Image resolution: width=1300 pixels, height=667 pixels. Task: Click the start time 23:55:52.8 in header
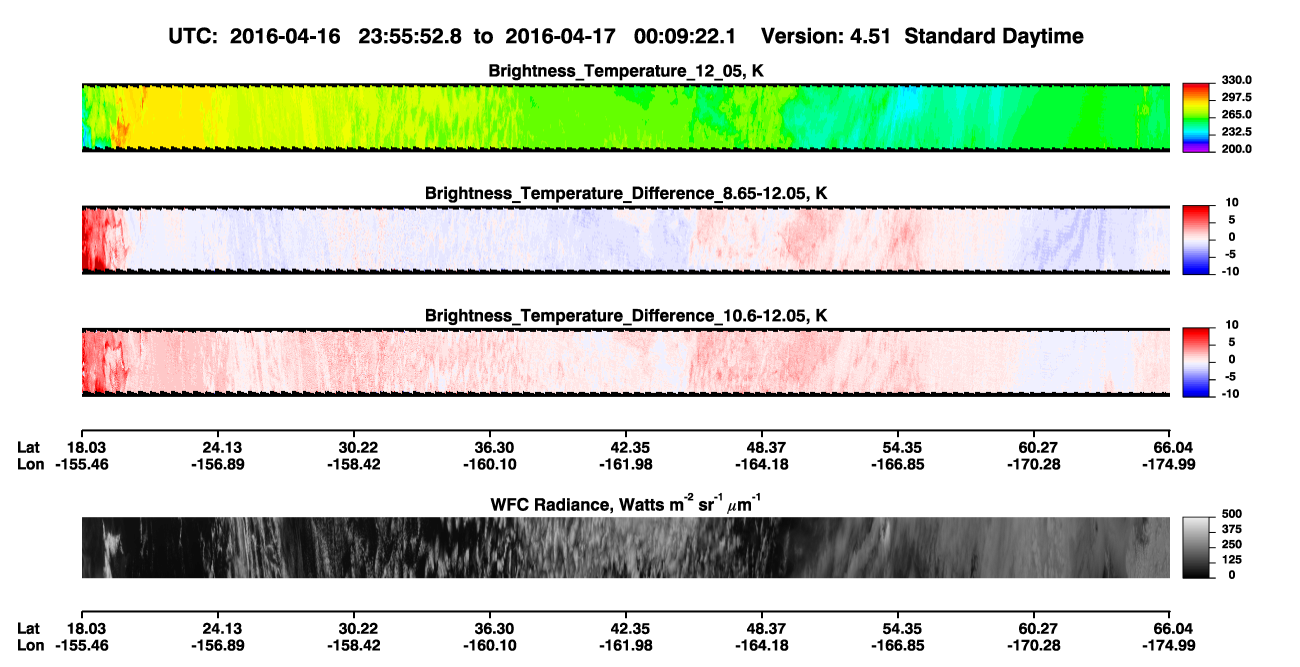coord(410,37)
